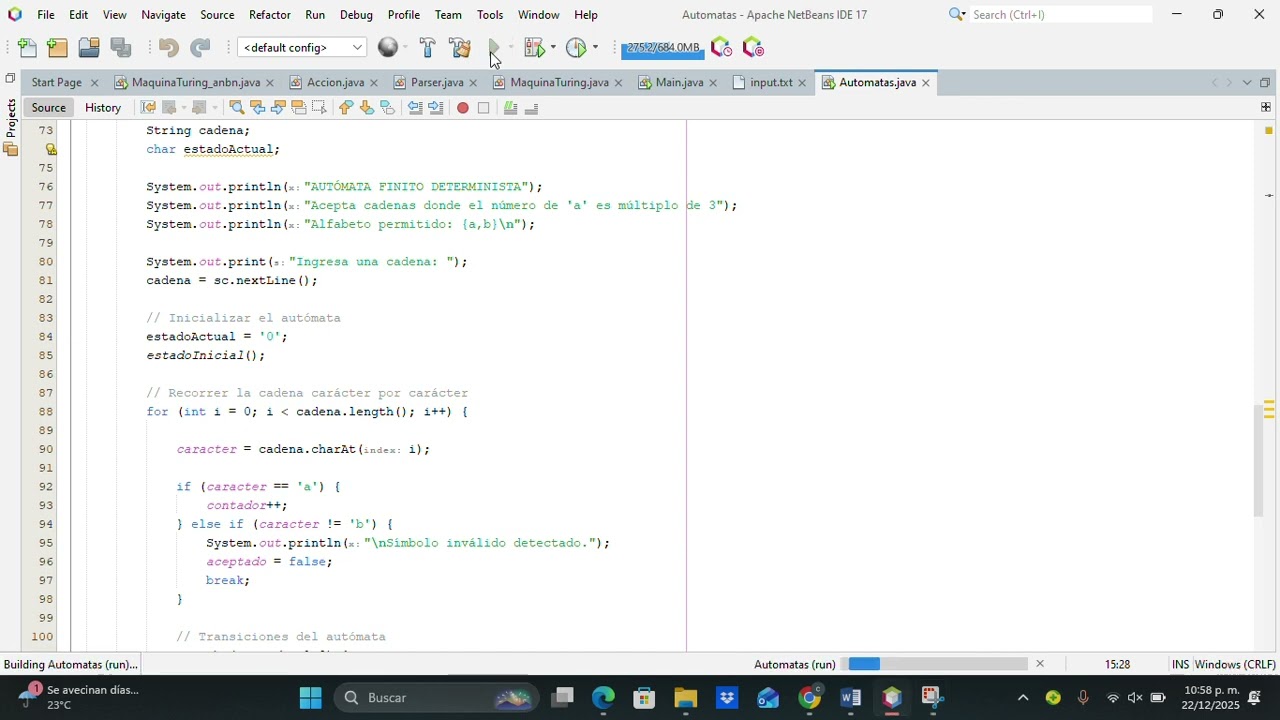1280x720 pixels.
Task: Open the Tools menu
Action: click(490, 14)
